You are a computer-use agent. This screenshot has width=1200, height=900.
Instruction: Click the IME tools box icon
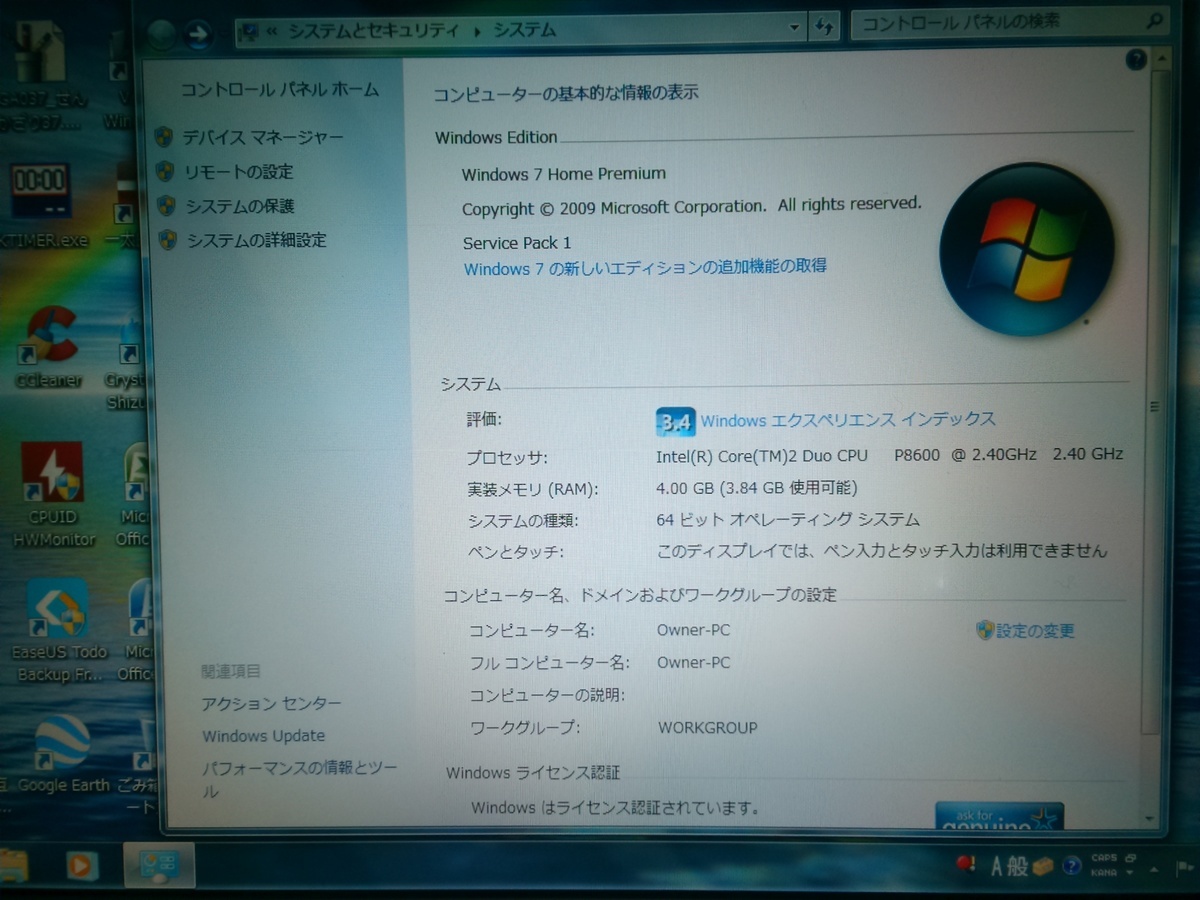point(1043,866)
